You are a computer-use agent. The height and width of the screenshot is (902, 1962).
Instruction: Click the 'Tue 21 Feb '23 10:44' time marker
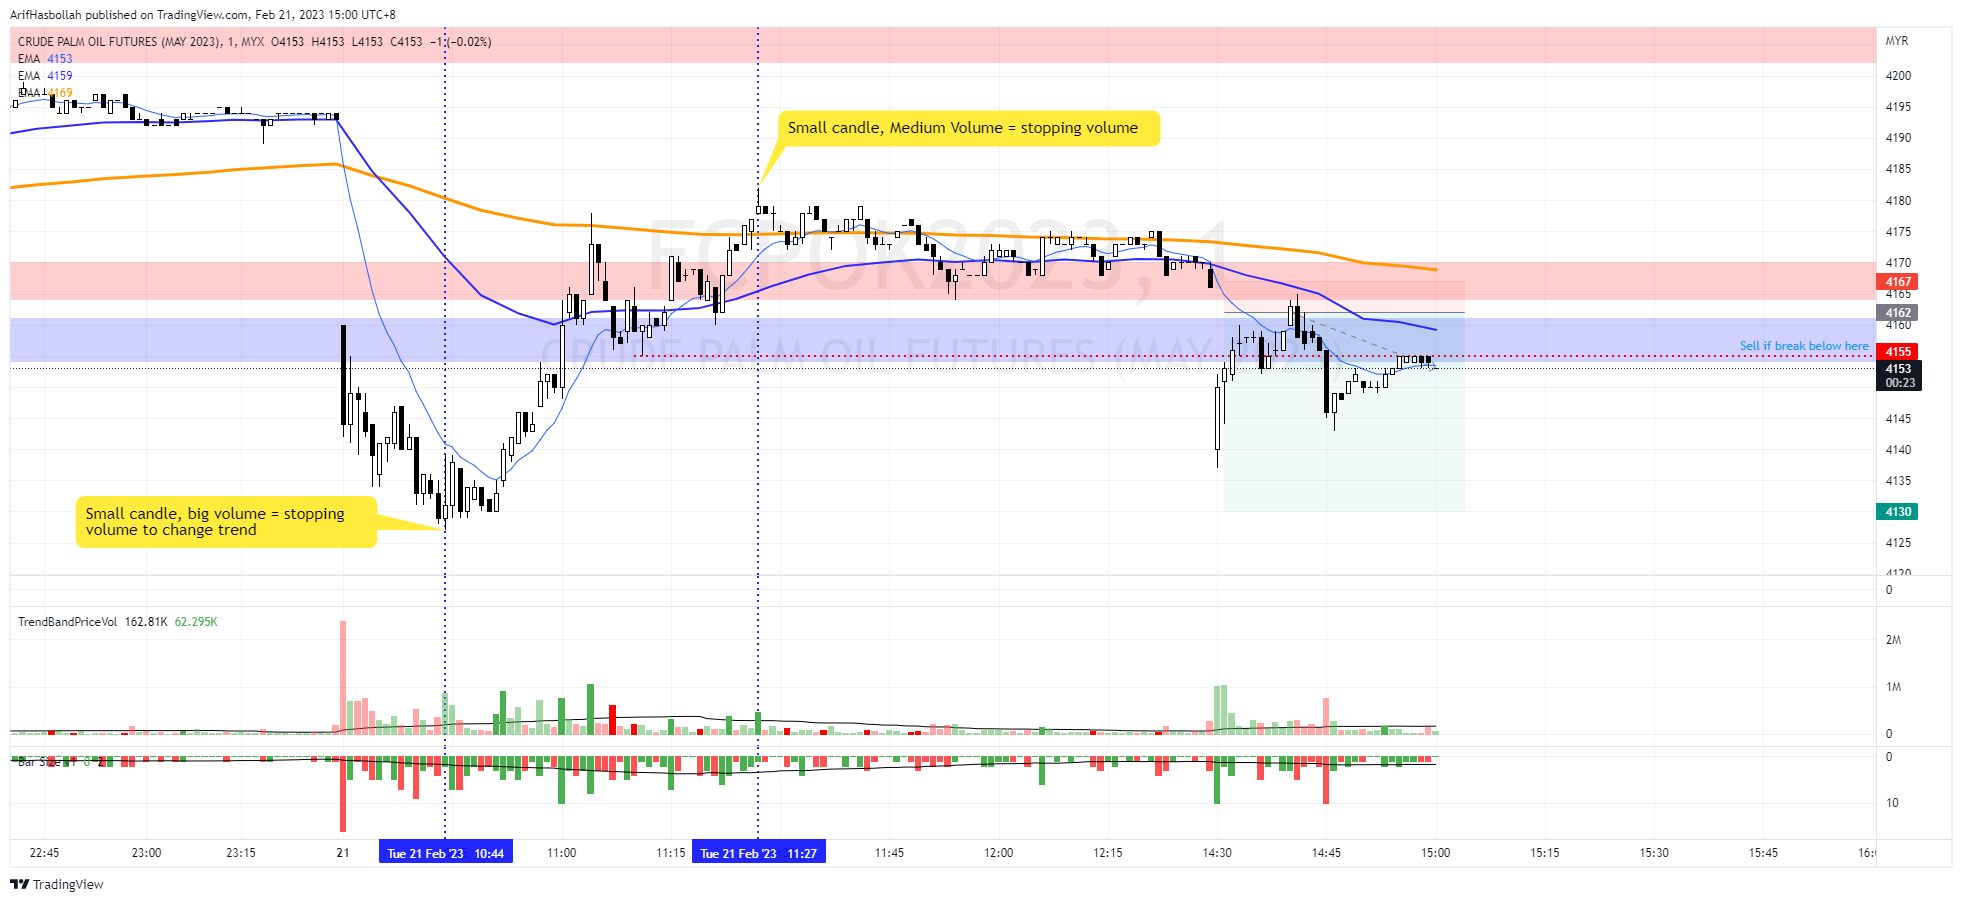click(446, 853)
